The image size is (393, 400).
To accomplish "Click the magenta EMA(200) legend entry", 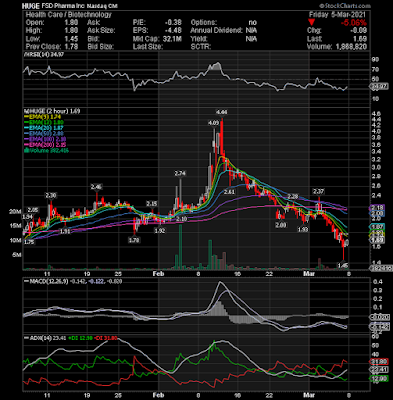I will tap(45, 145).
